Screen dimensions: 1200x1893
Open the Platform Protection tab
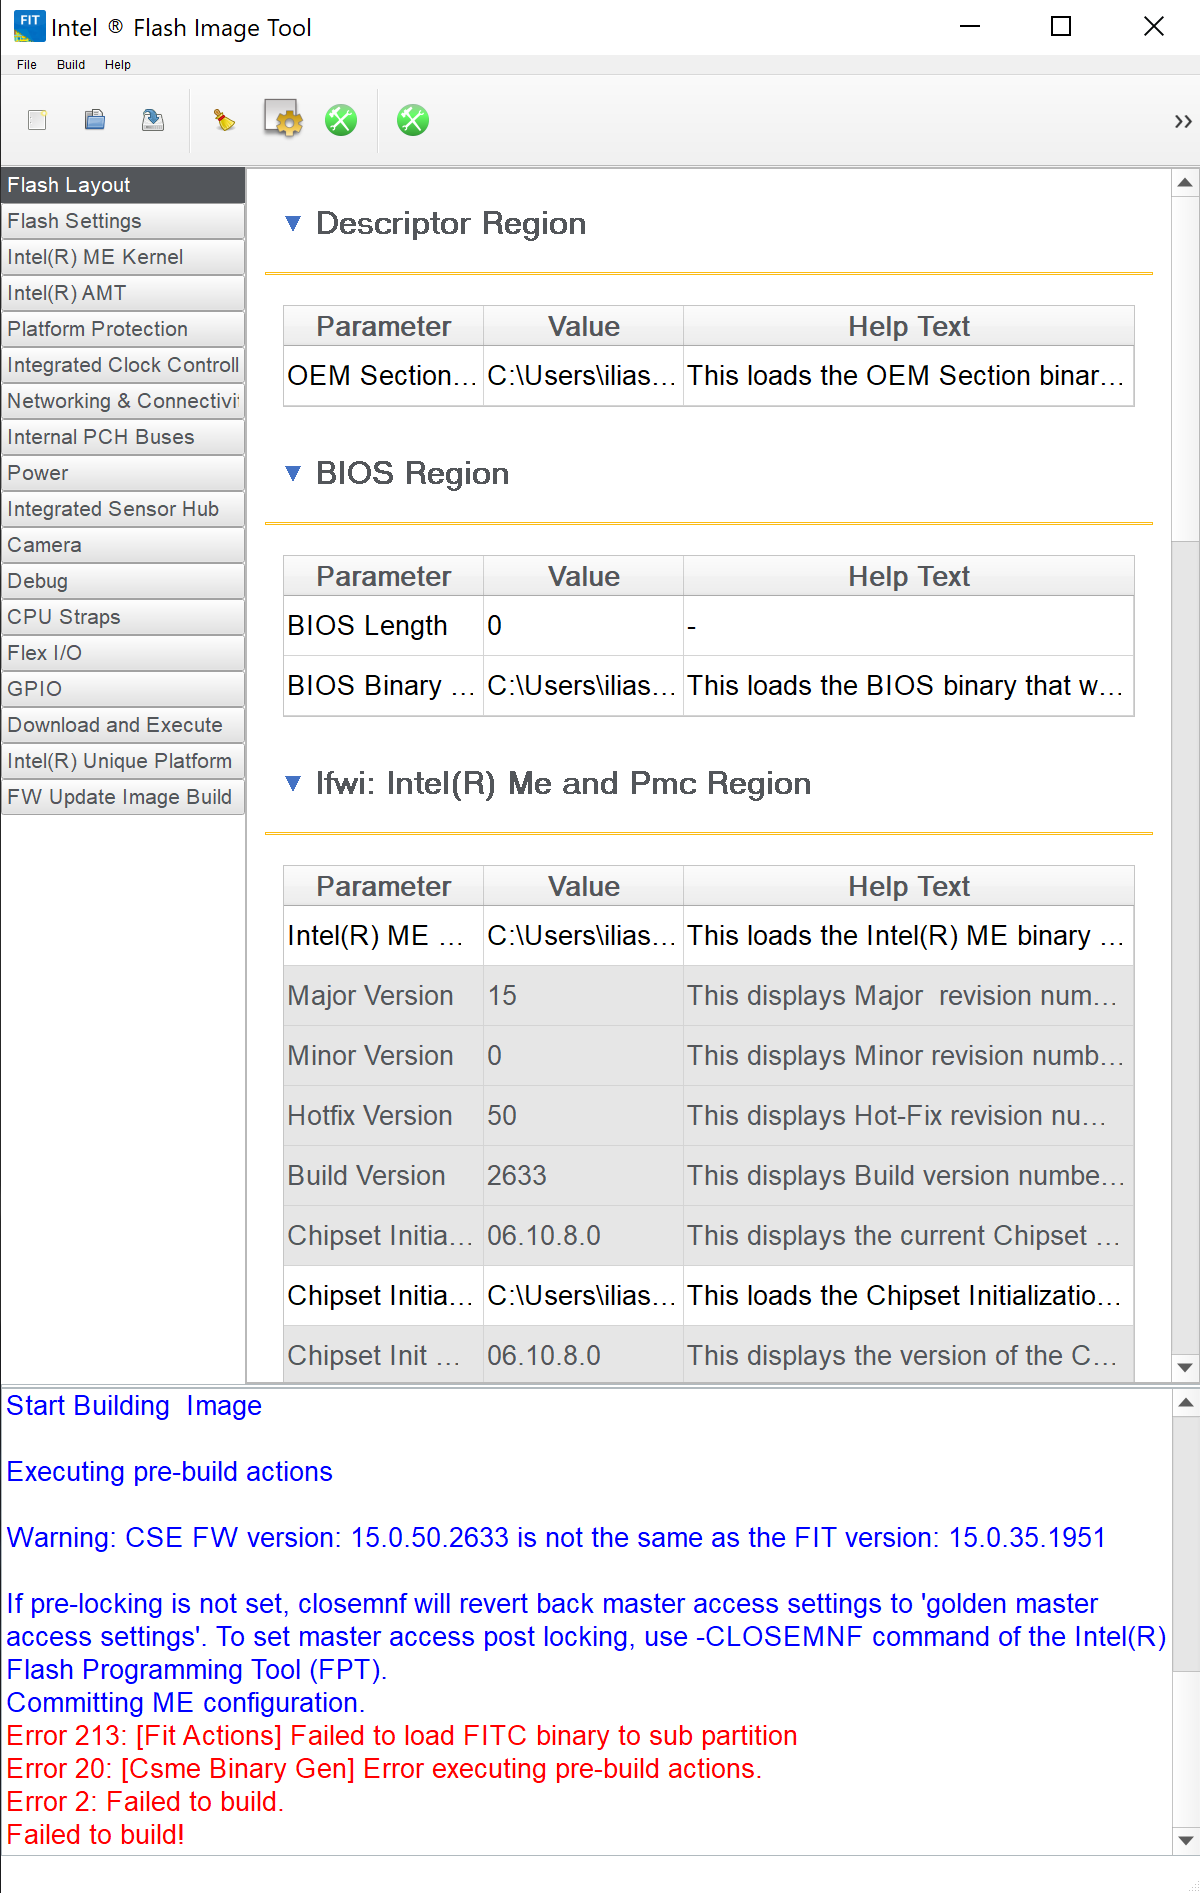123,329
